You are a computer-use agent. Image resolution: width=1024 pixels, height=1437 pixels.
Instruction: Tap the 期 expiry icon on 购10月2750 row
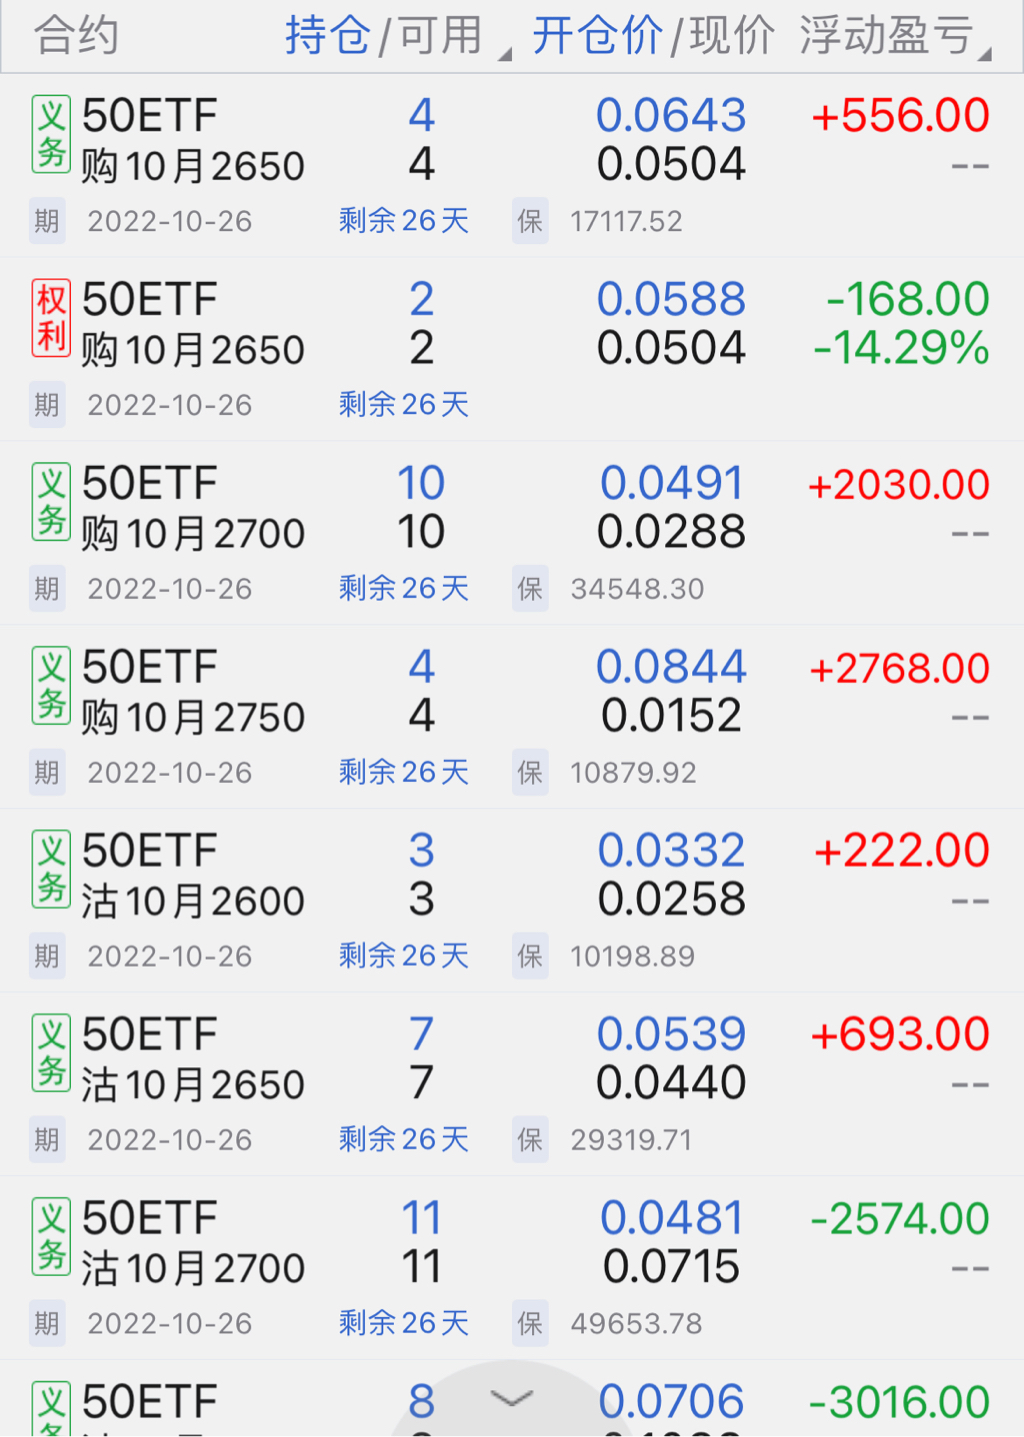(47, 773)
